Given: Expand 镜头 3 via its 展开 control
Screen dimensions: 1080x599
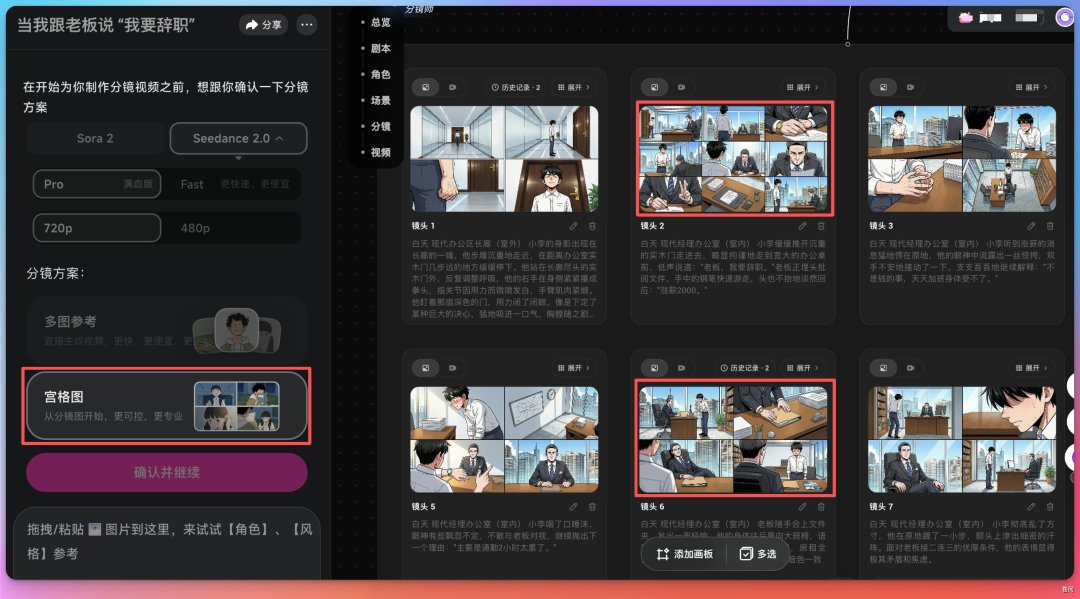Looking at the screenshot, I should (x=1032, y=87).
